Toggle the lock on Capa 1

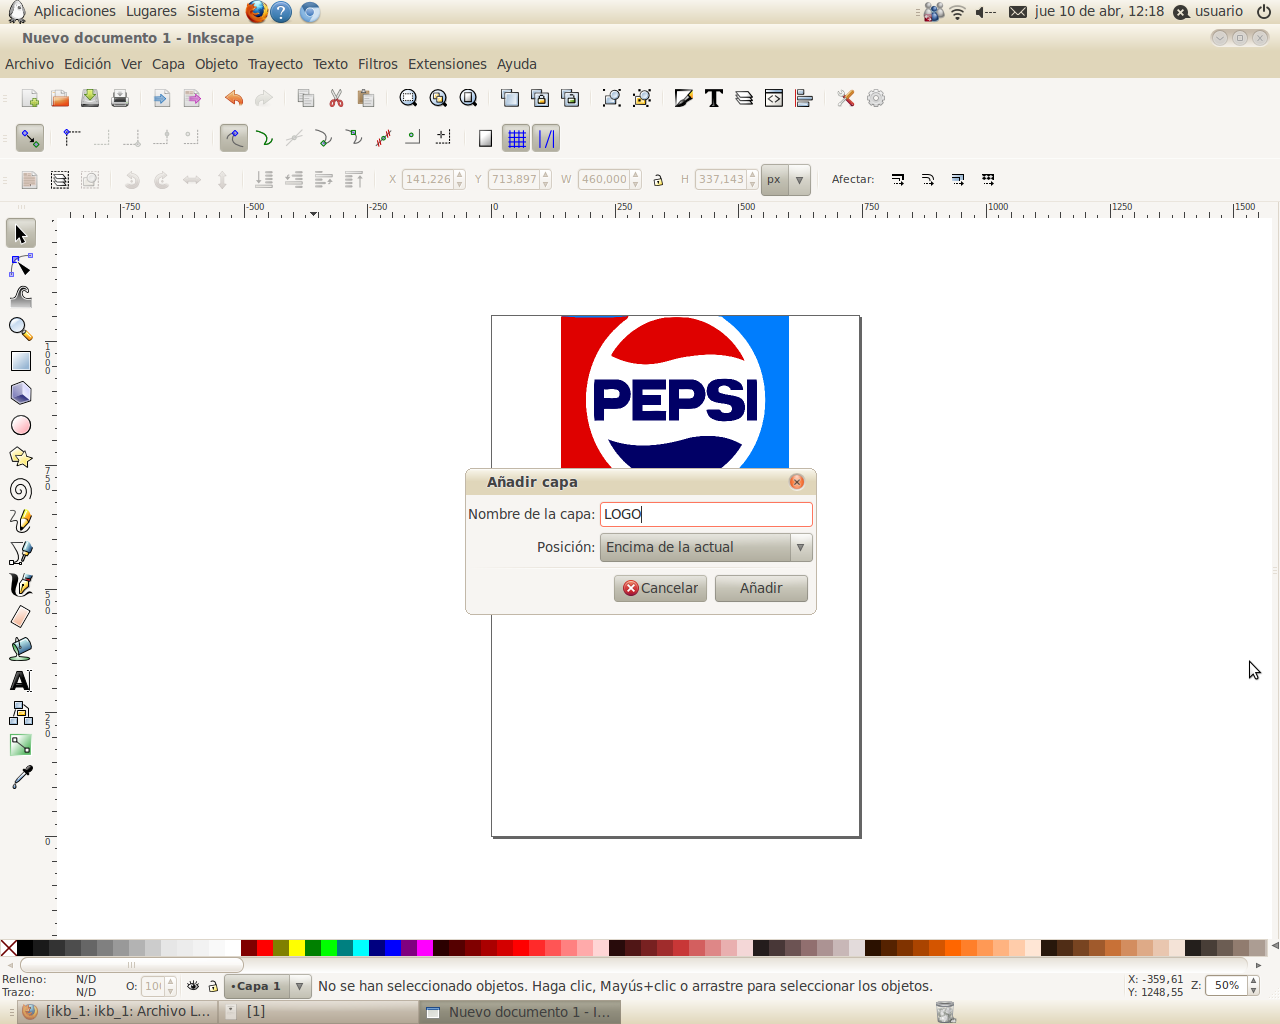tap(211, 985)
